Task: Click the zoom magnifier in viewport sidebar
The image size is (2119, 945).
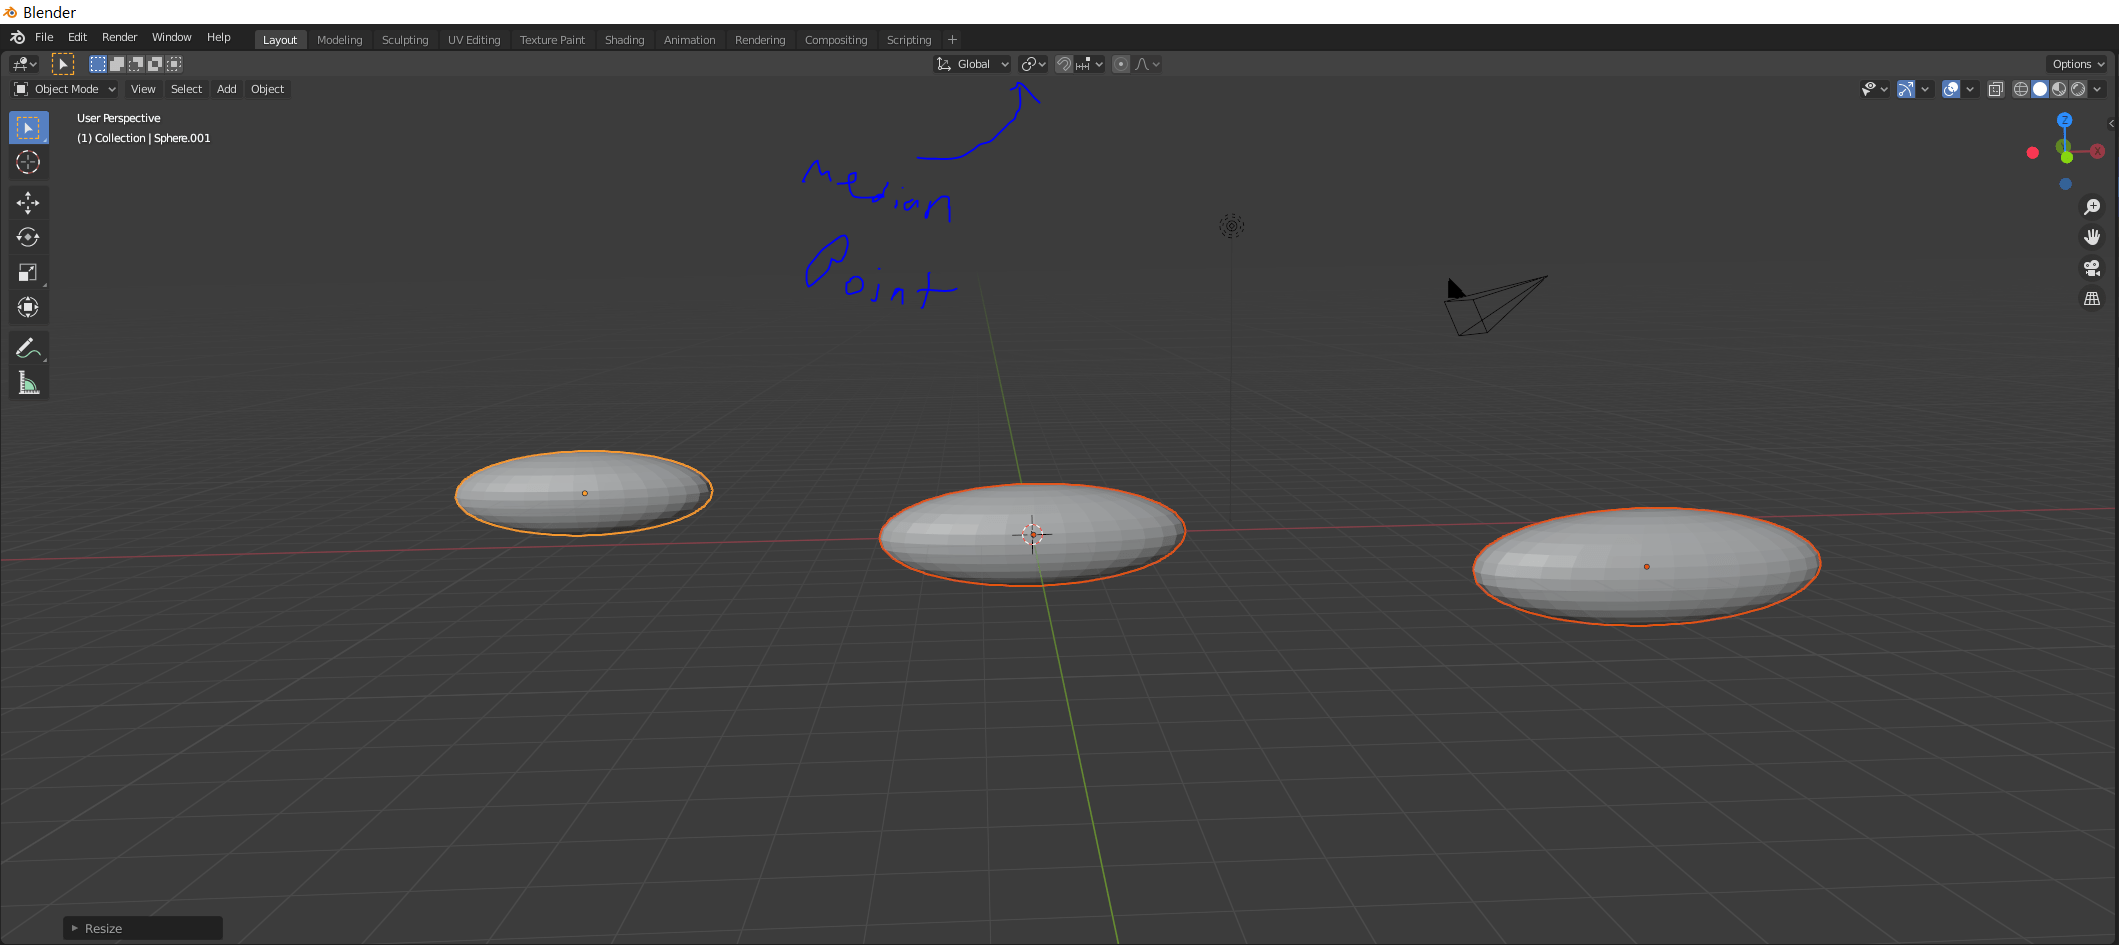Action: pos(2093,206)
